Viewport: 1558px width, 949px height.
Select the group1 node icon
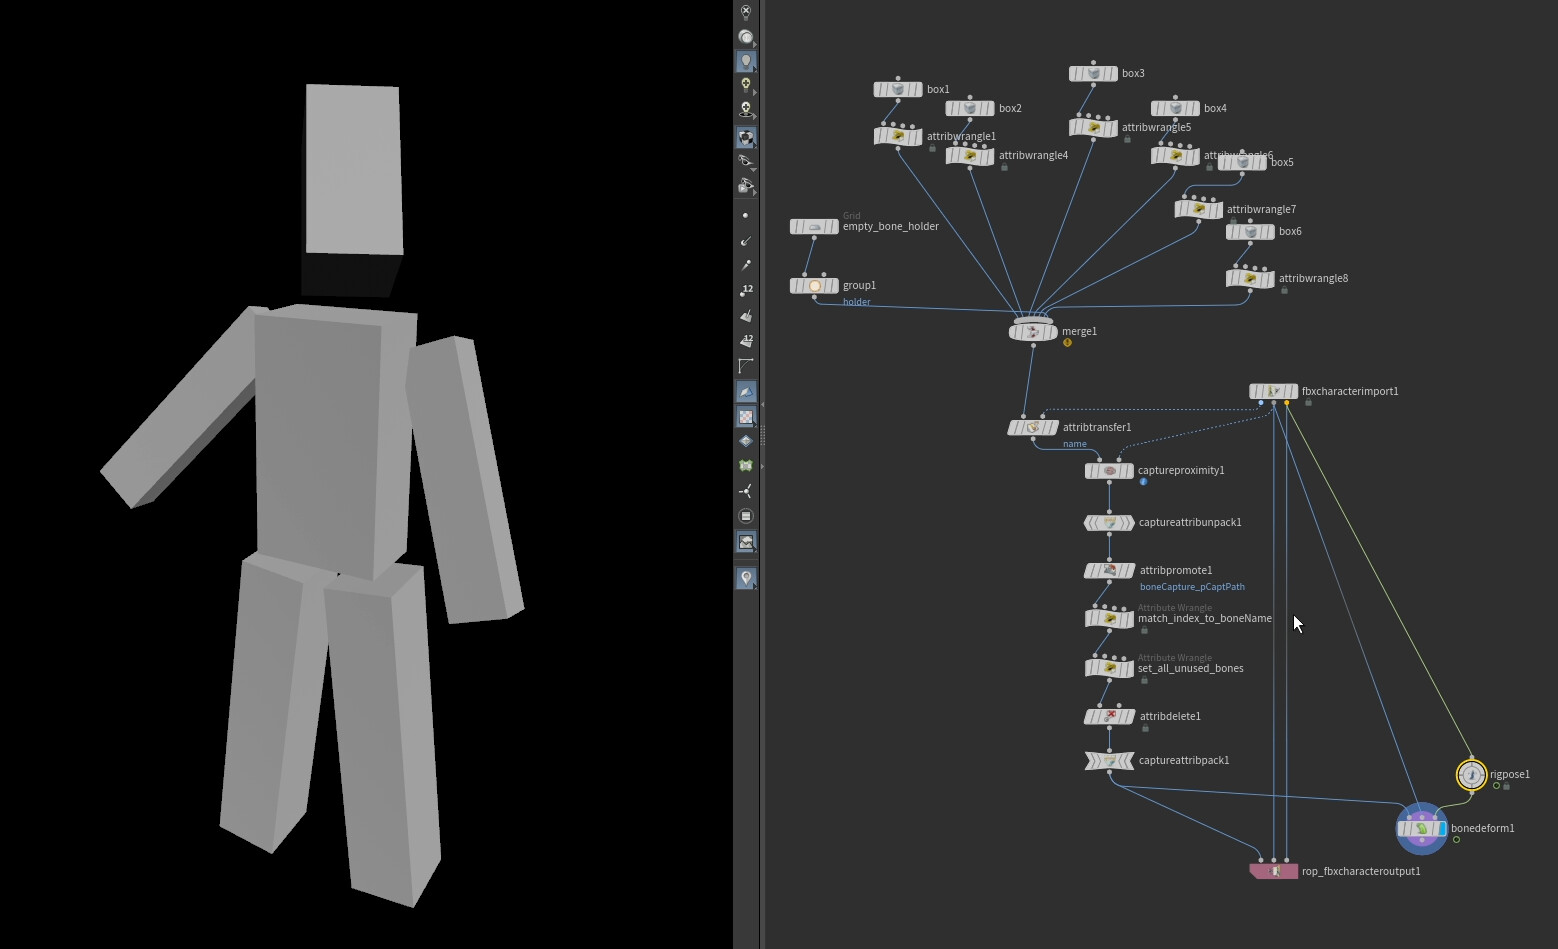click(814, 286)
